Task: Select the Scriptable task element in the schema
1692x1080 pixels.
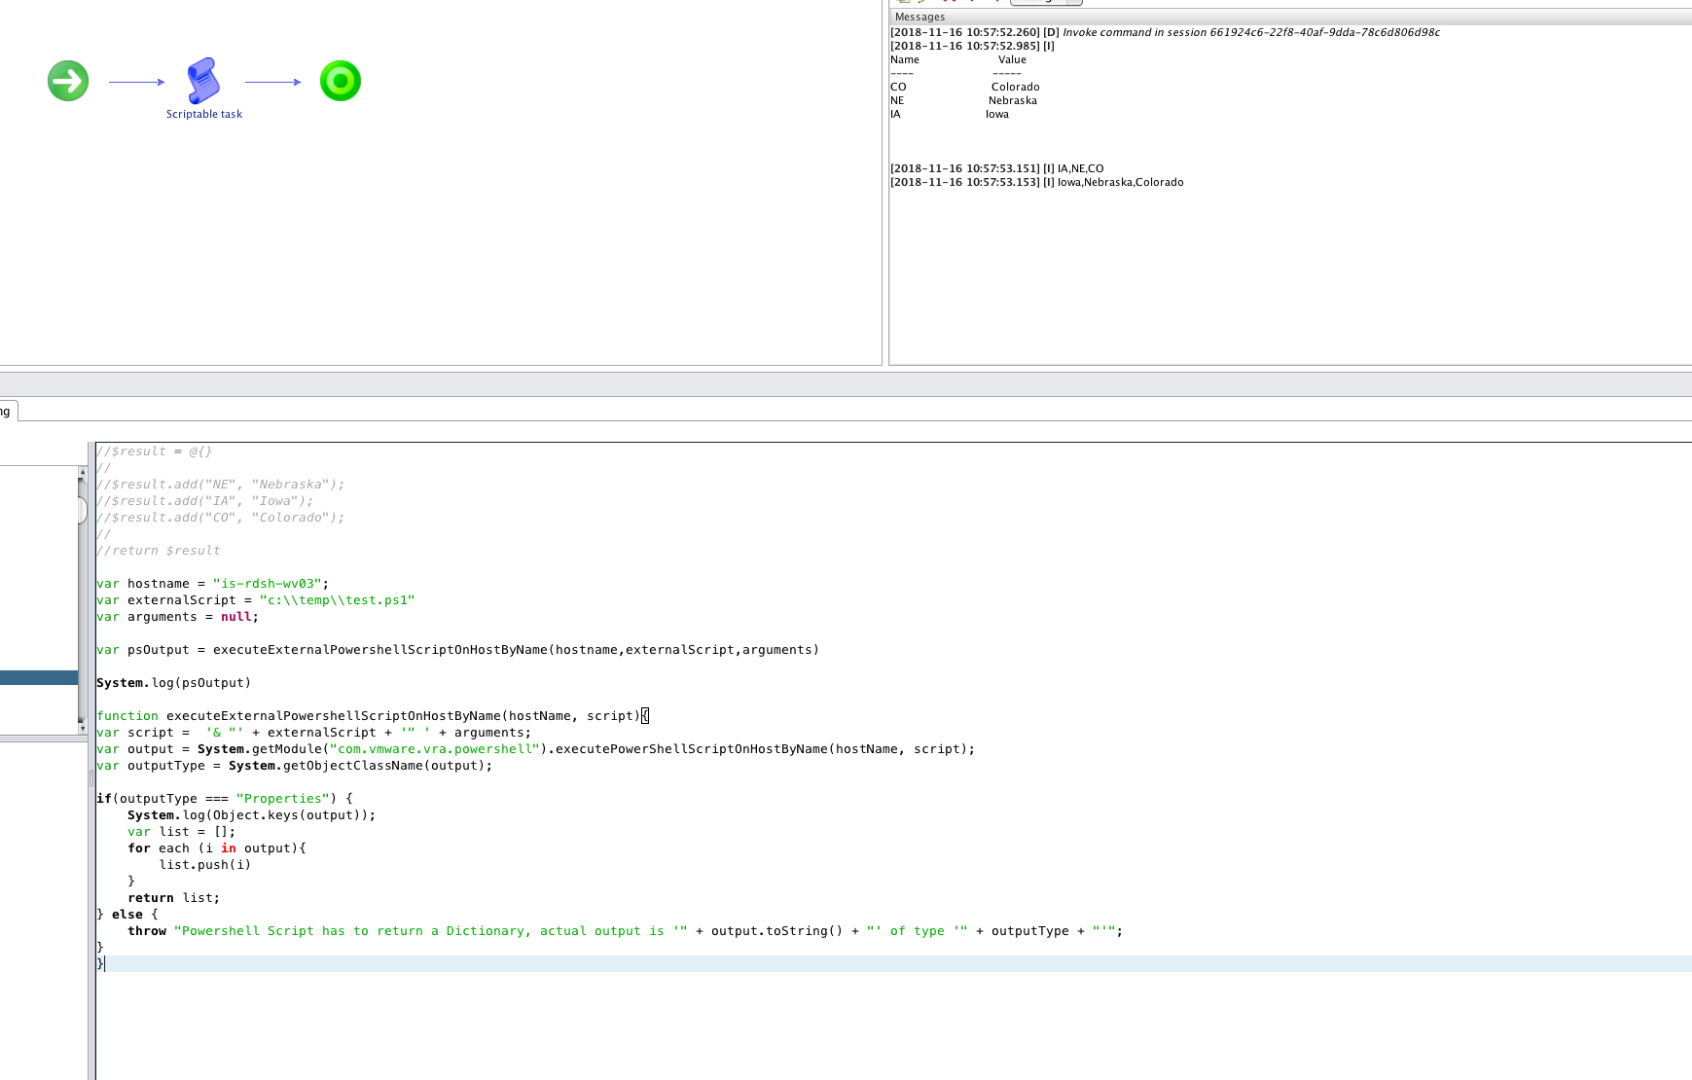Action: [x=204, y=81]
